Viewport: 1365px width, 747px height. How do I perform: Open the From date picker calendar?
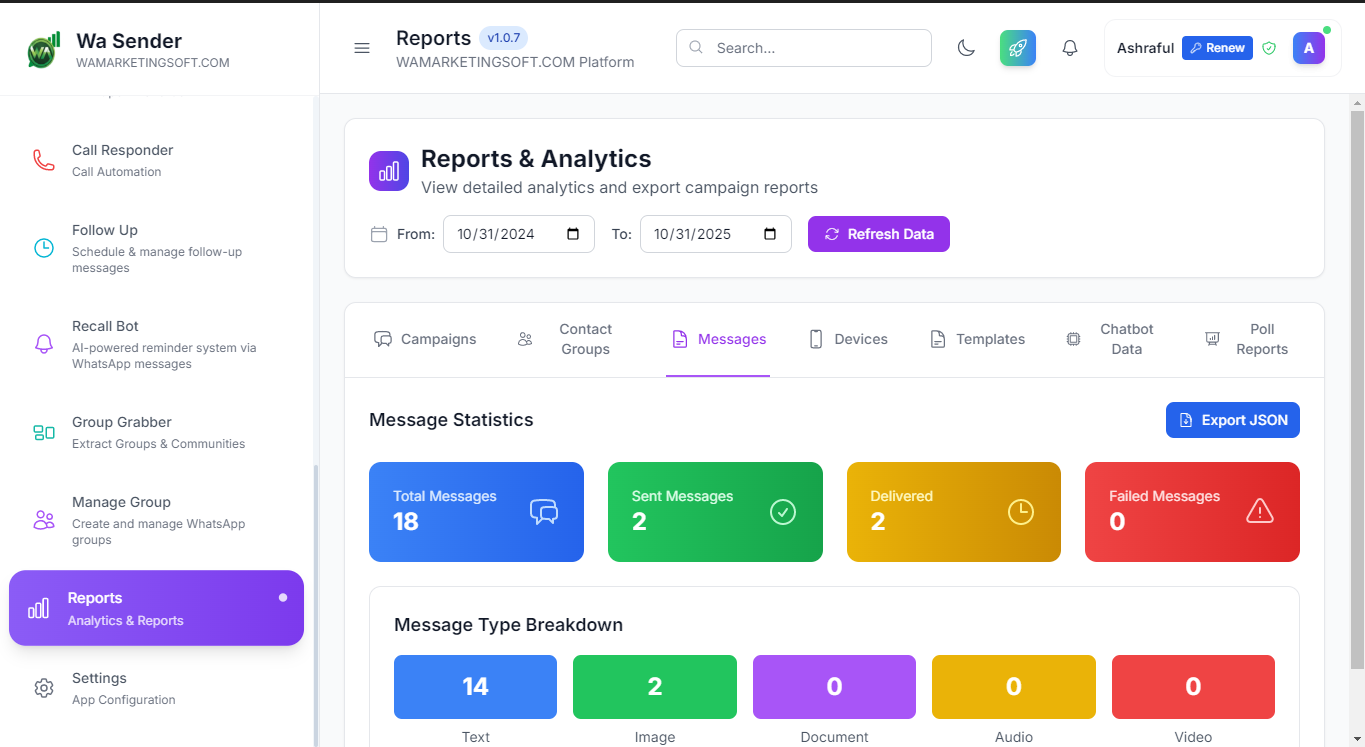coord(572,233)
